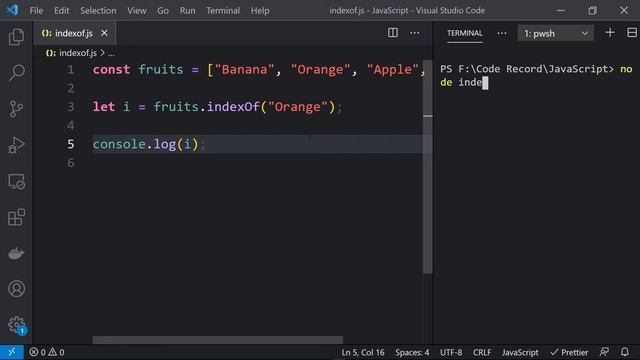Open the Search view
Image resolution: width=640 pixels, height=360 pixels.
[x=16, y=73]
